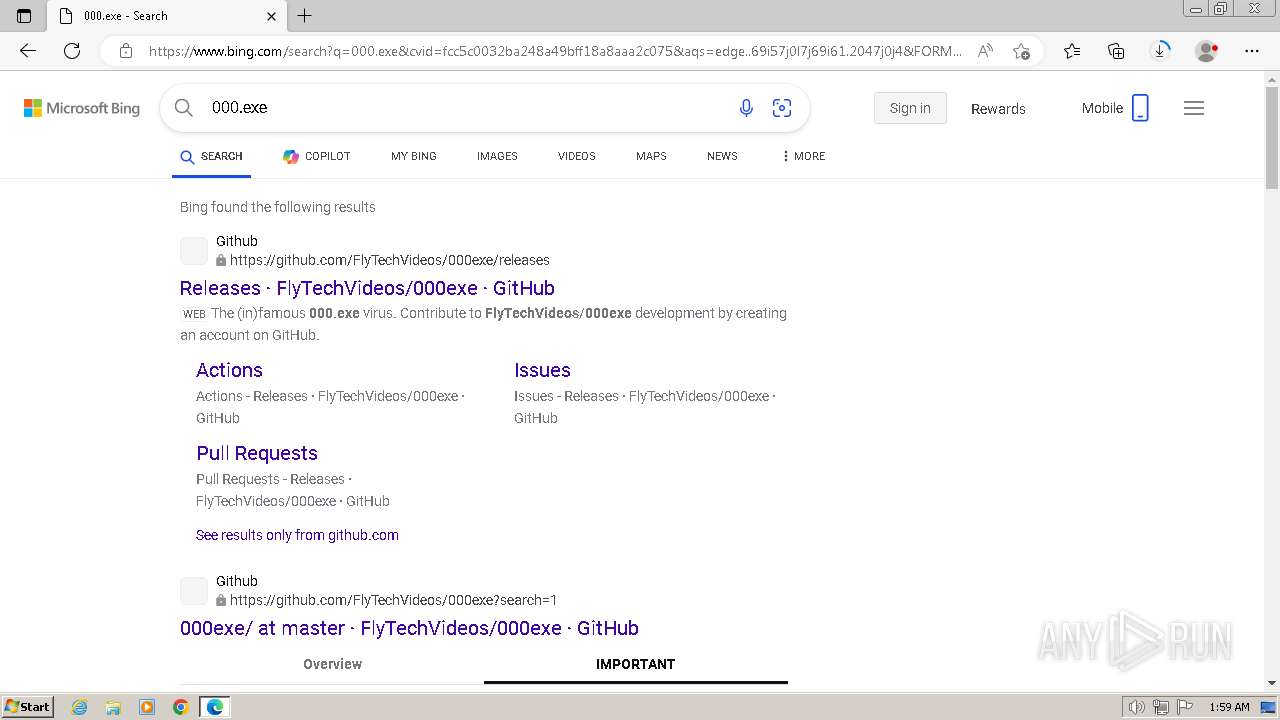Click the browser address bar URL
This screenshot has height=720, width=1280.
(555, 51)
